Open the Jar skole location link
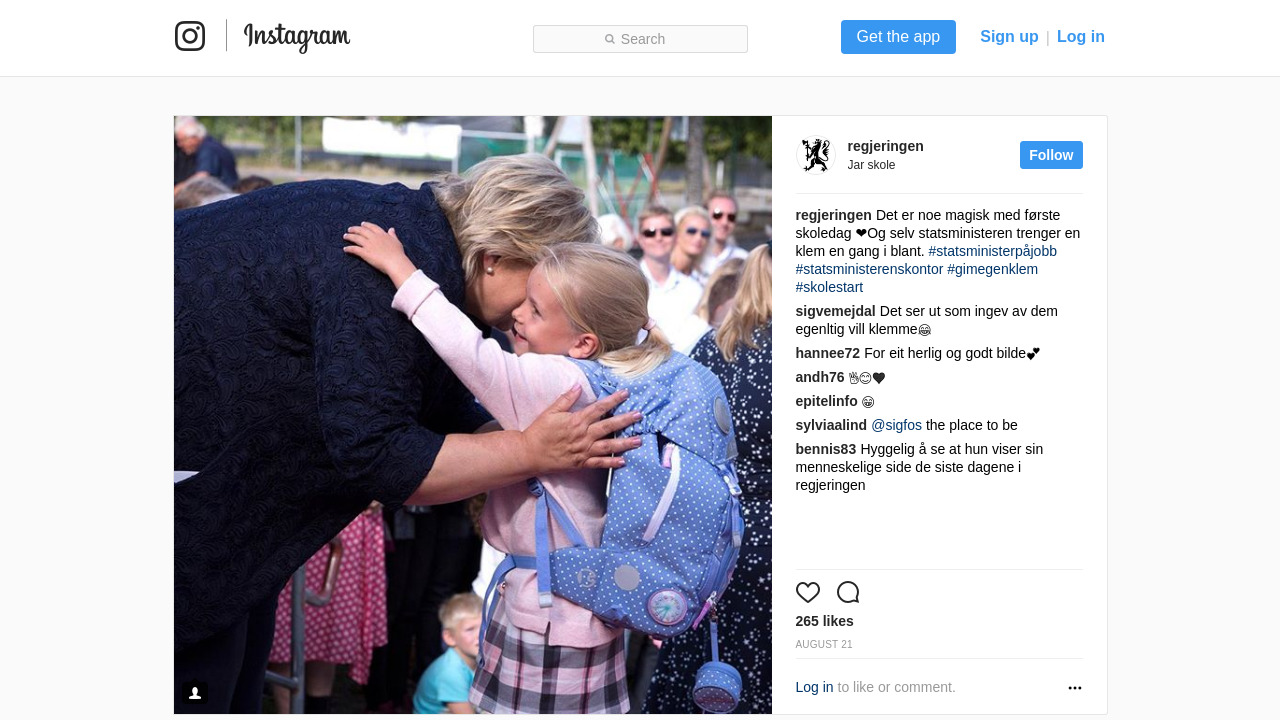The image size is (1280, 720). click(872, 165)
